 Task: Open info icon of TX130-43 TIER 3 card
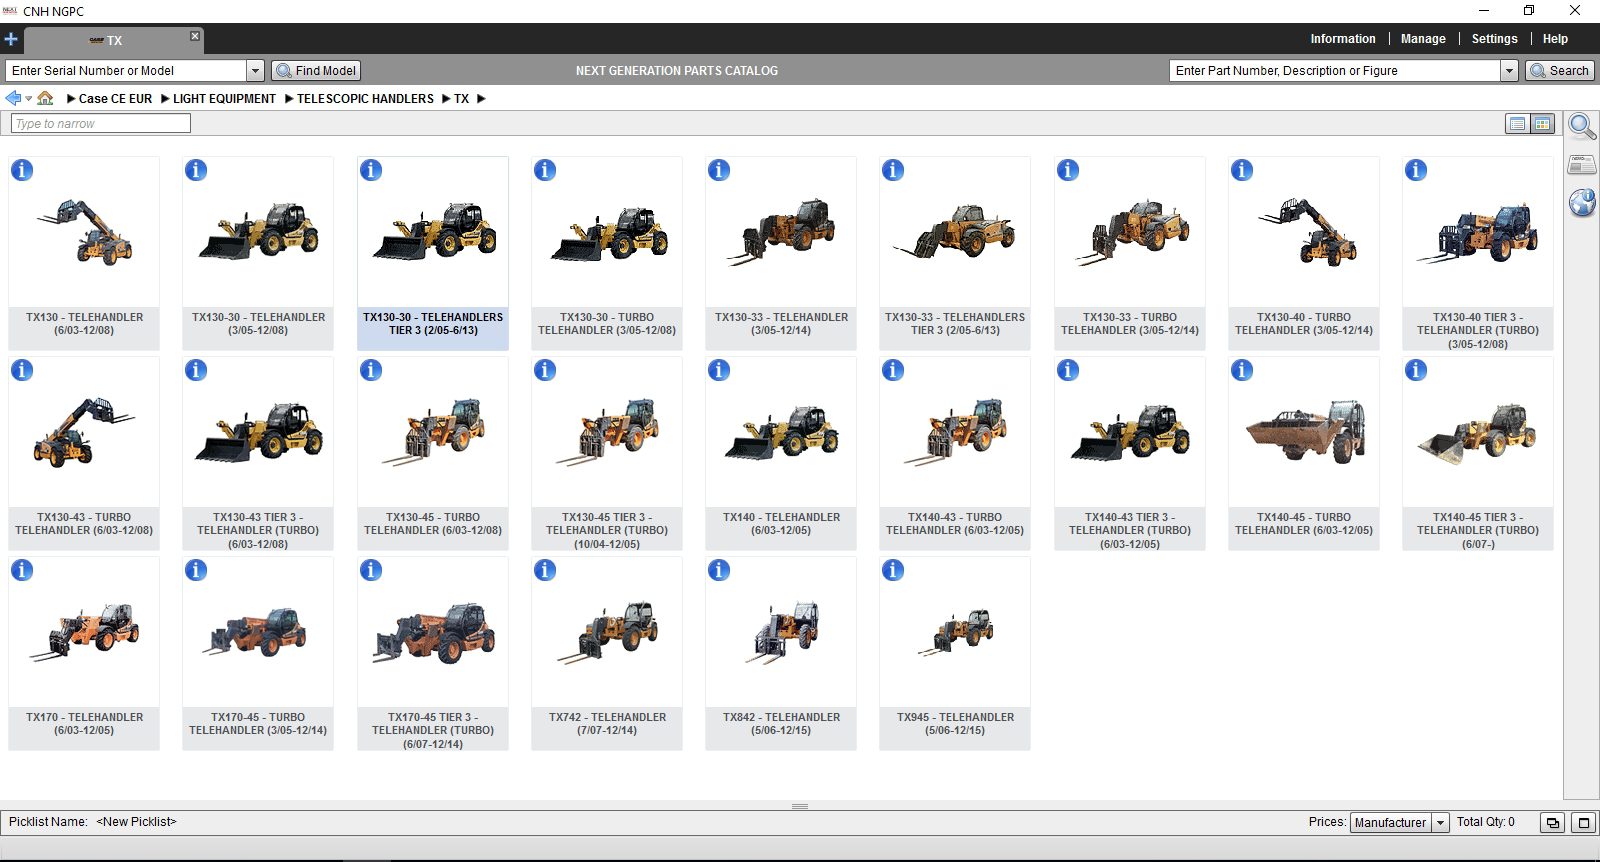tap(196, 370)
